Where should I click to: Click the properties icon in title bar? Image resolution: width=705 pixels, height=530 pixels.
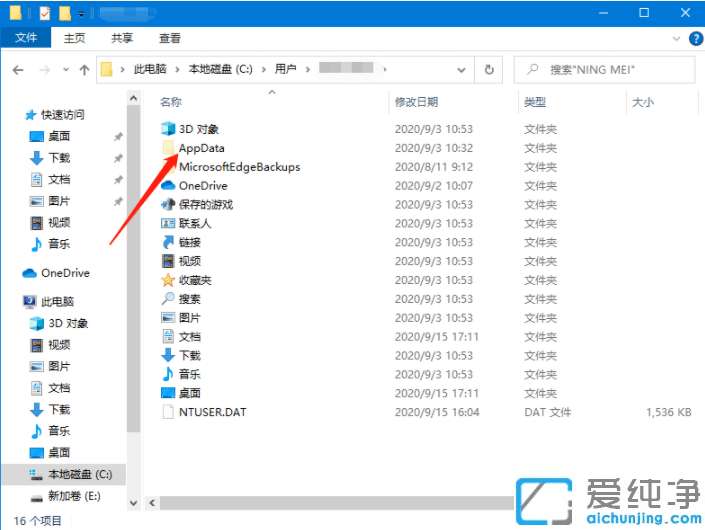(x=45, y=13)
